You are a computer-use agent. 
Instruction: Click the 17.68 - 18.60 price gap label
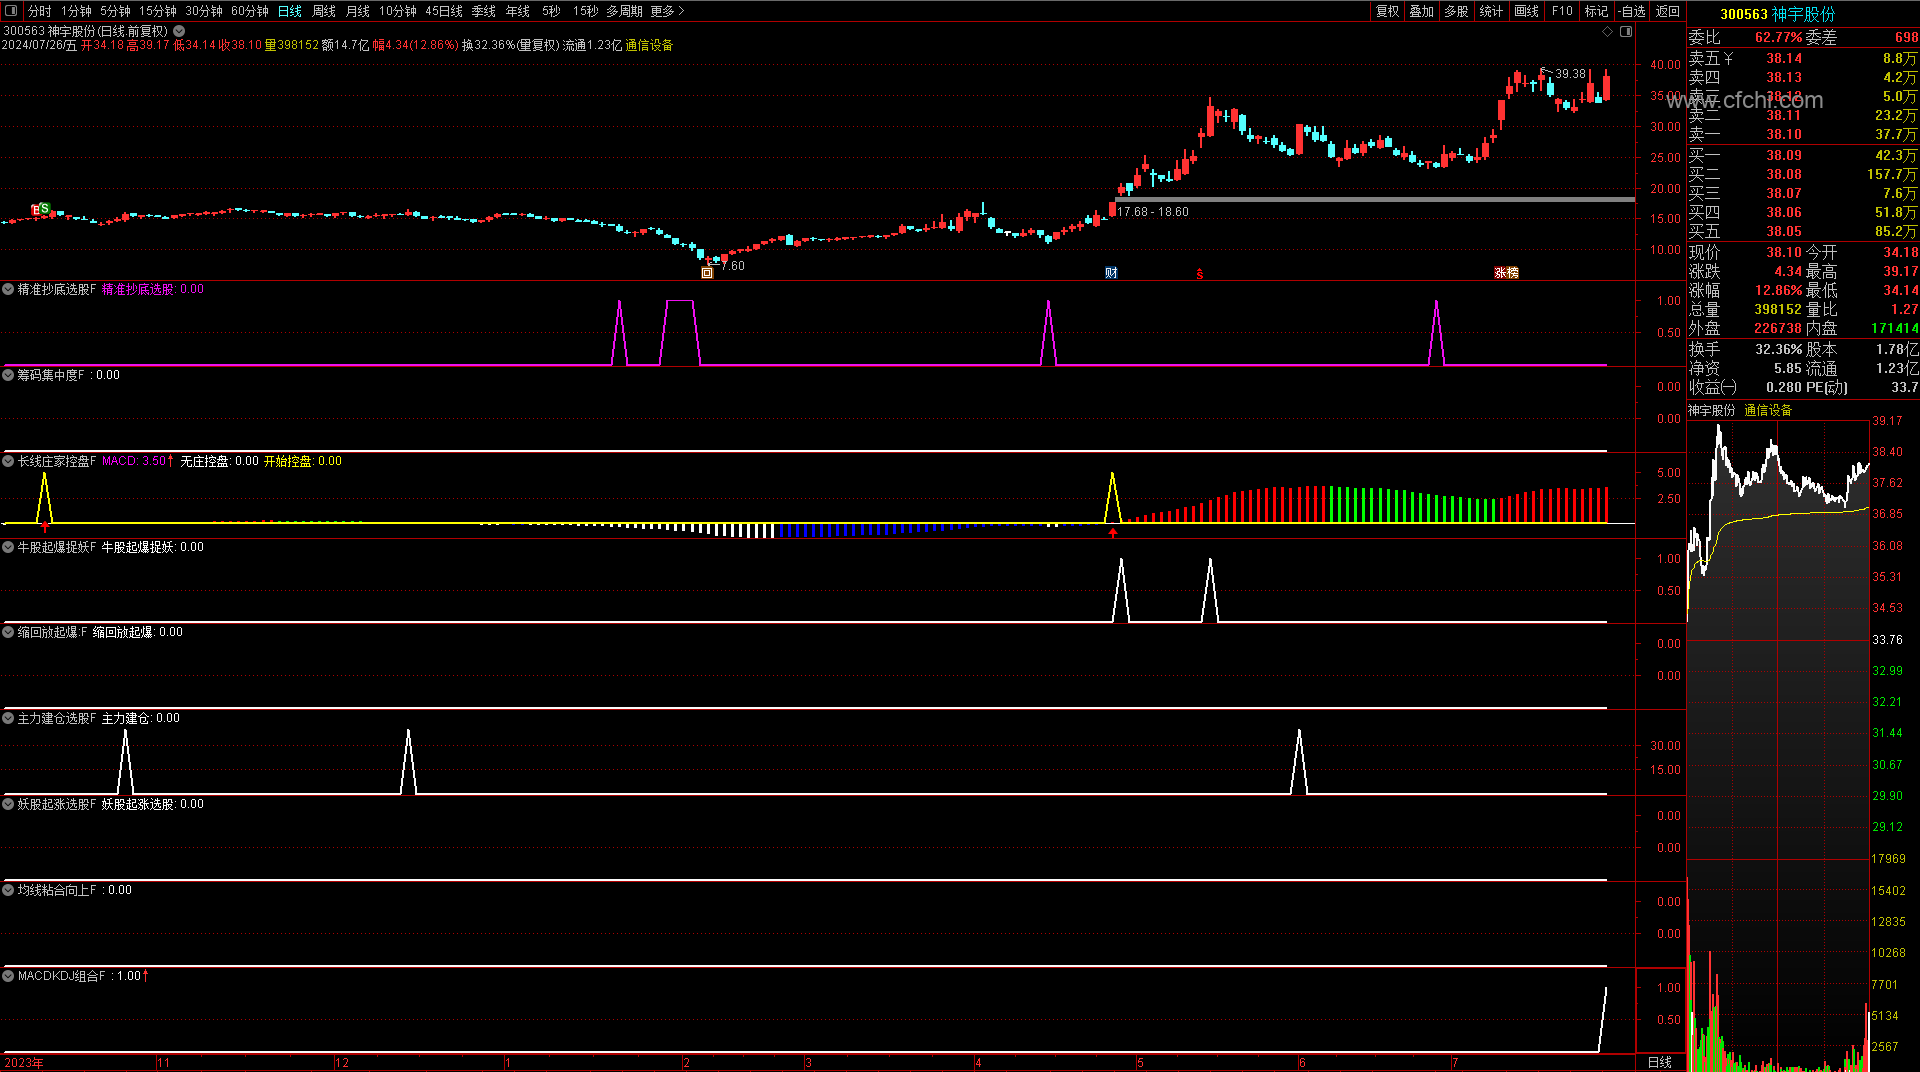[1153, 212]
